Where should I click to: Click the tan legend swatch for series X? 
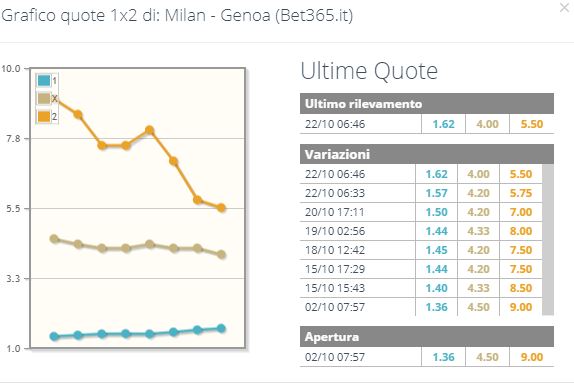[44, 98]
